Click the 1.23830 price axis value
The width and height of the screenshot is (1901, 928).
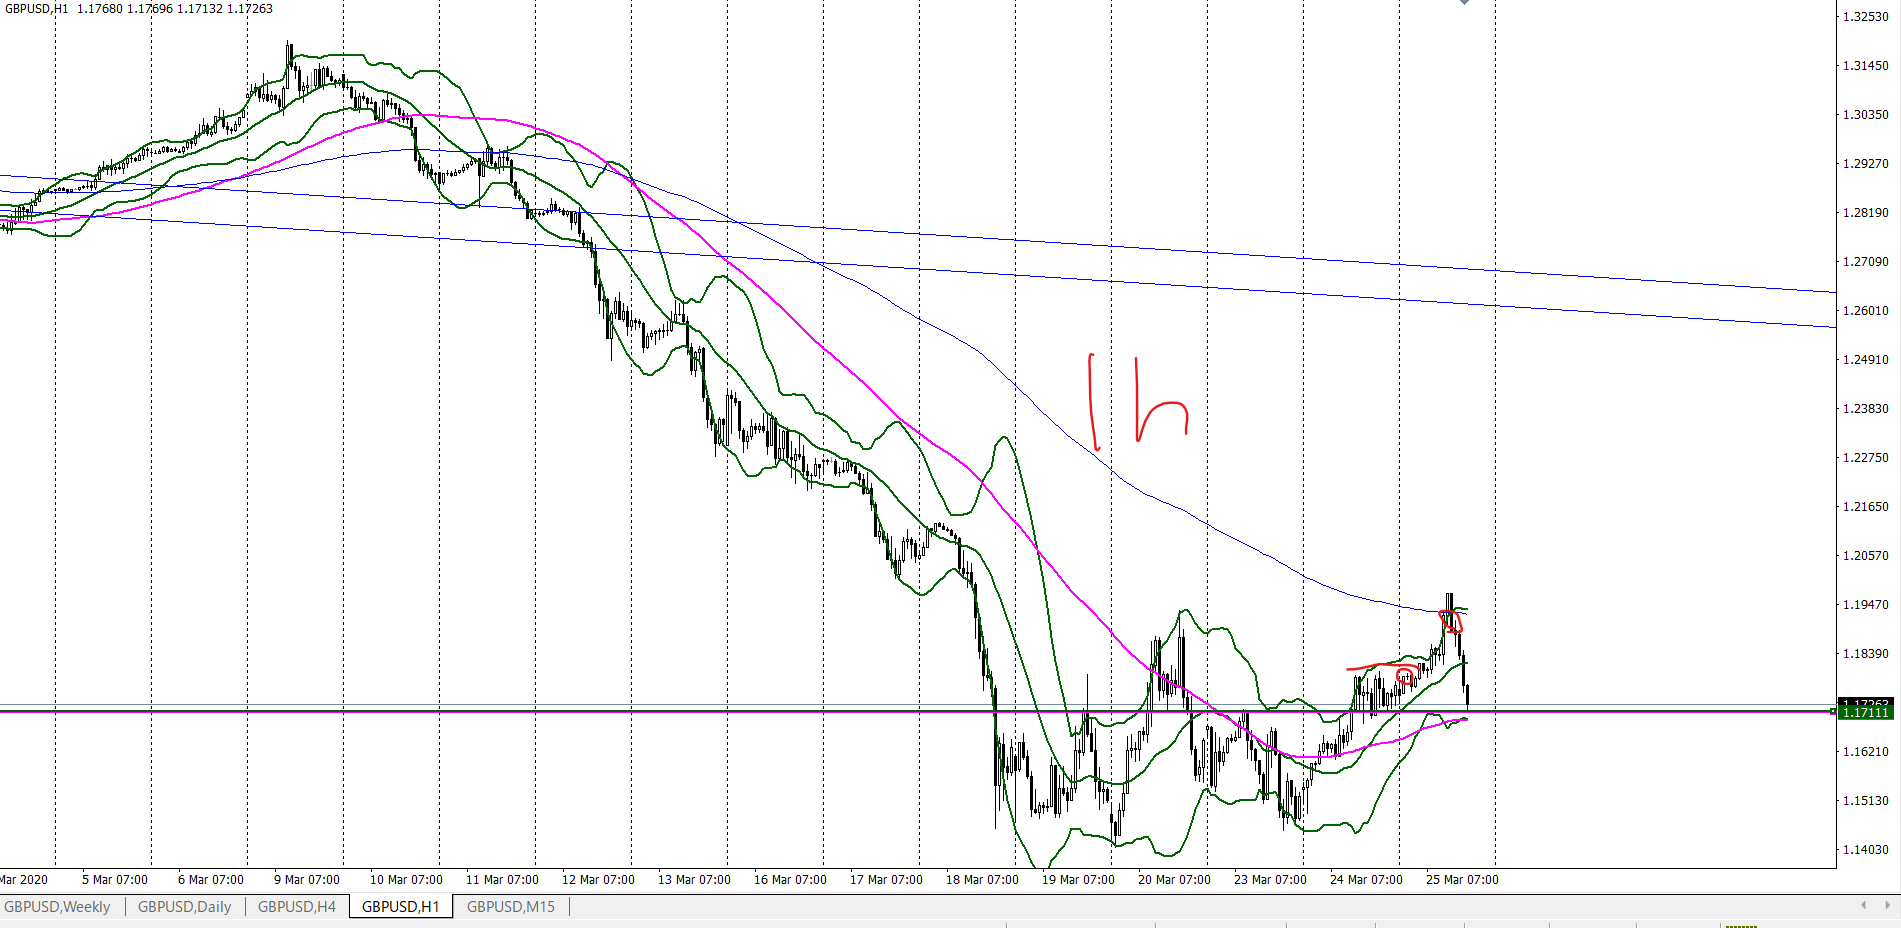1866,409
